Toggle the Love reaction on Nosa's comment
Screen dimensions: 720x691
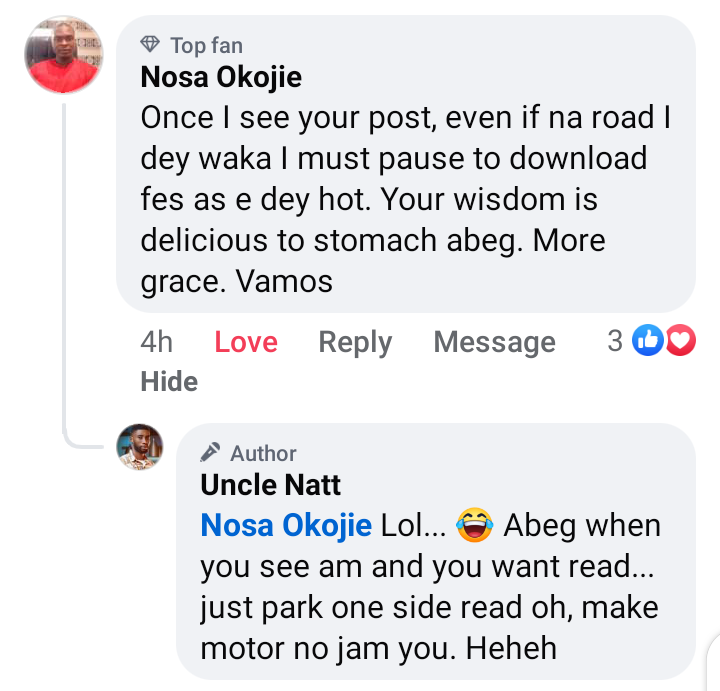tap(246, 342)
